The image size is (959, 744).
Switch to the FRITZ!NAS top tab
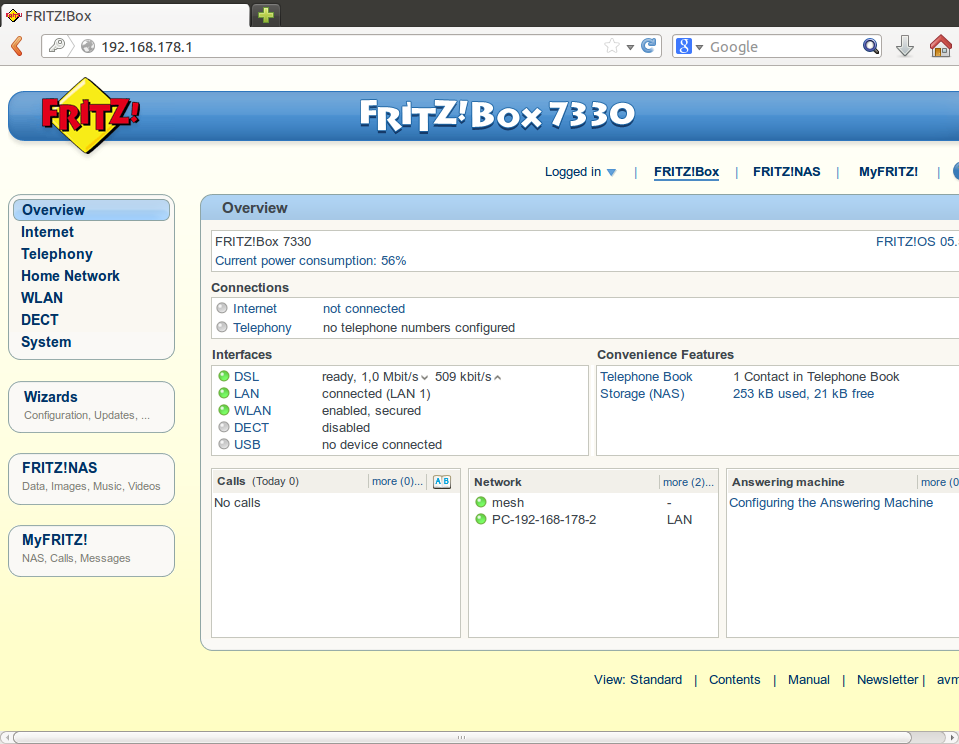786,172
